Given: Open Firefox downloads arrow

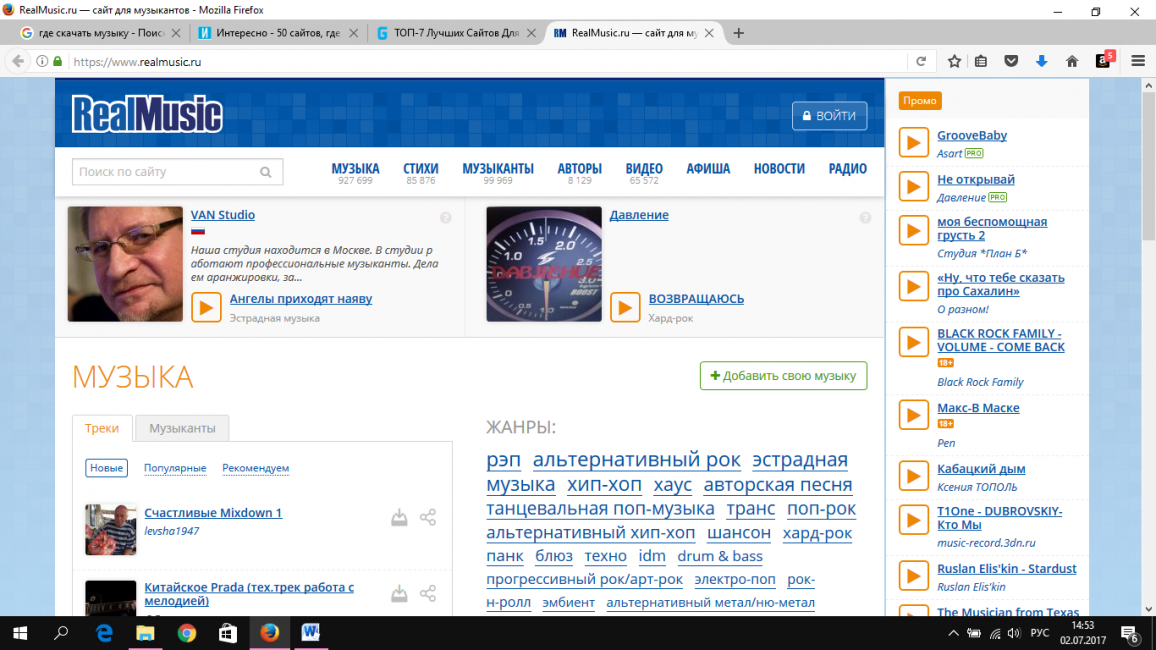Looking at the screenshot, I should 1041,62.
